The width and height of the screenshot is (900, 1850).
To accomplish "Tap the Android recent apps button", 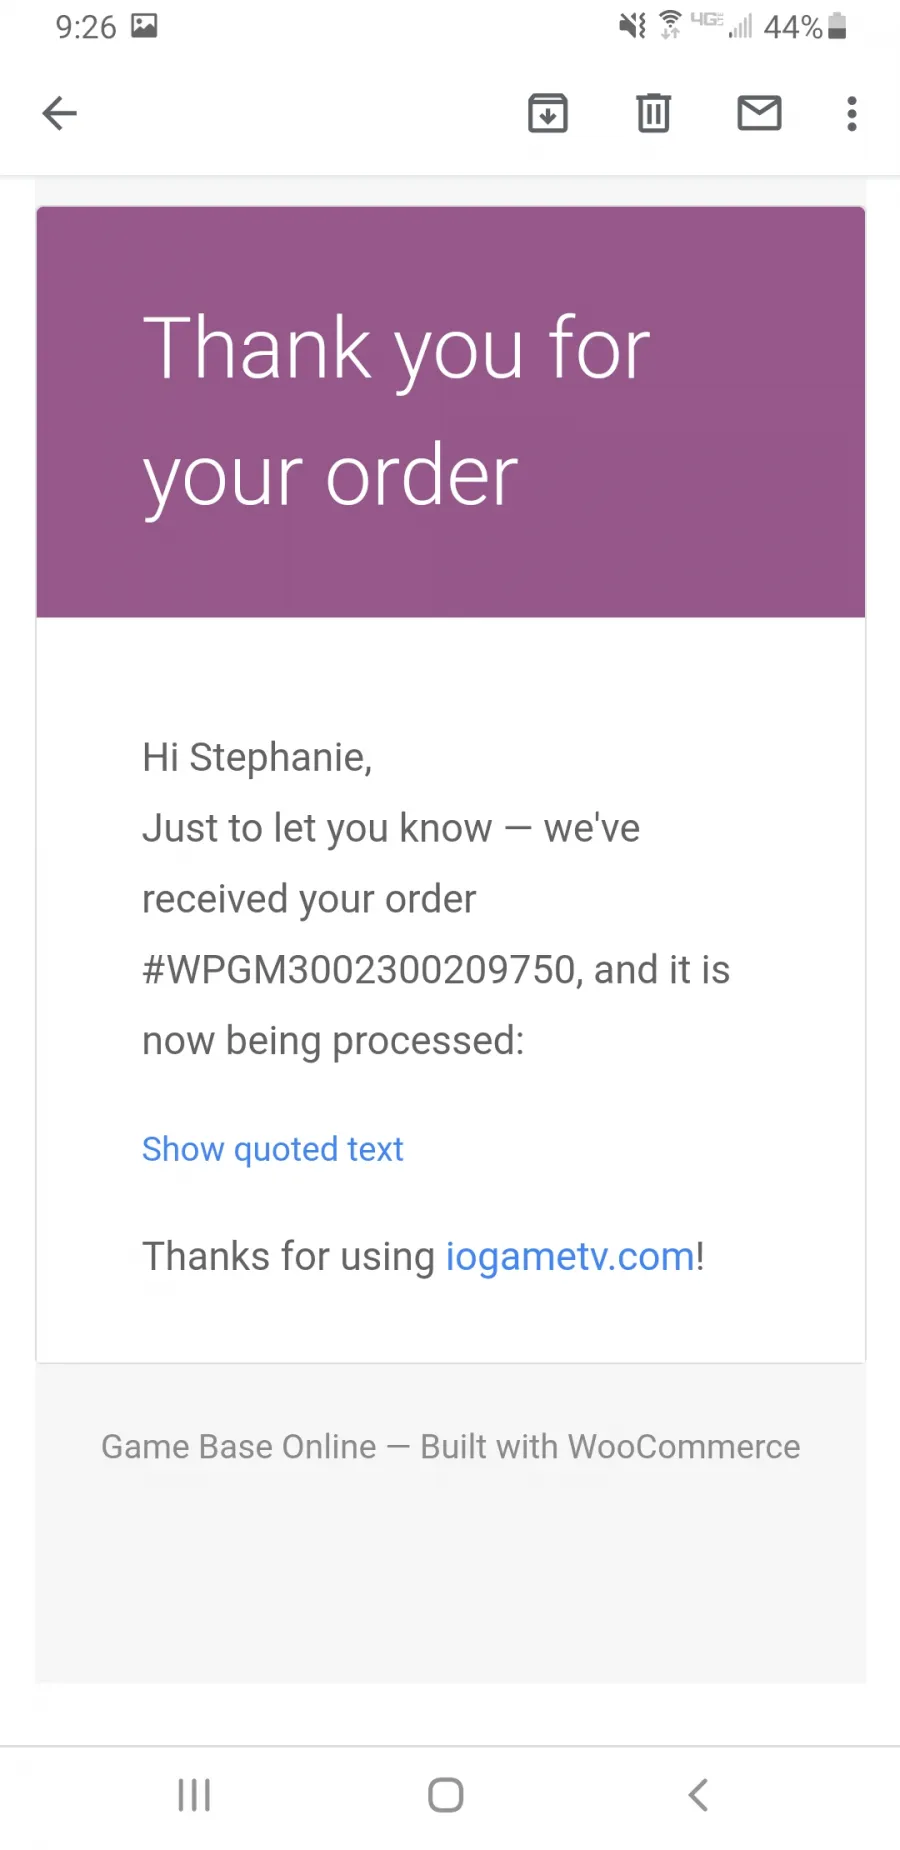I will click(x=194, y=1795).
